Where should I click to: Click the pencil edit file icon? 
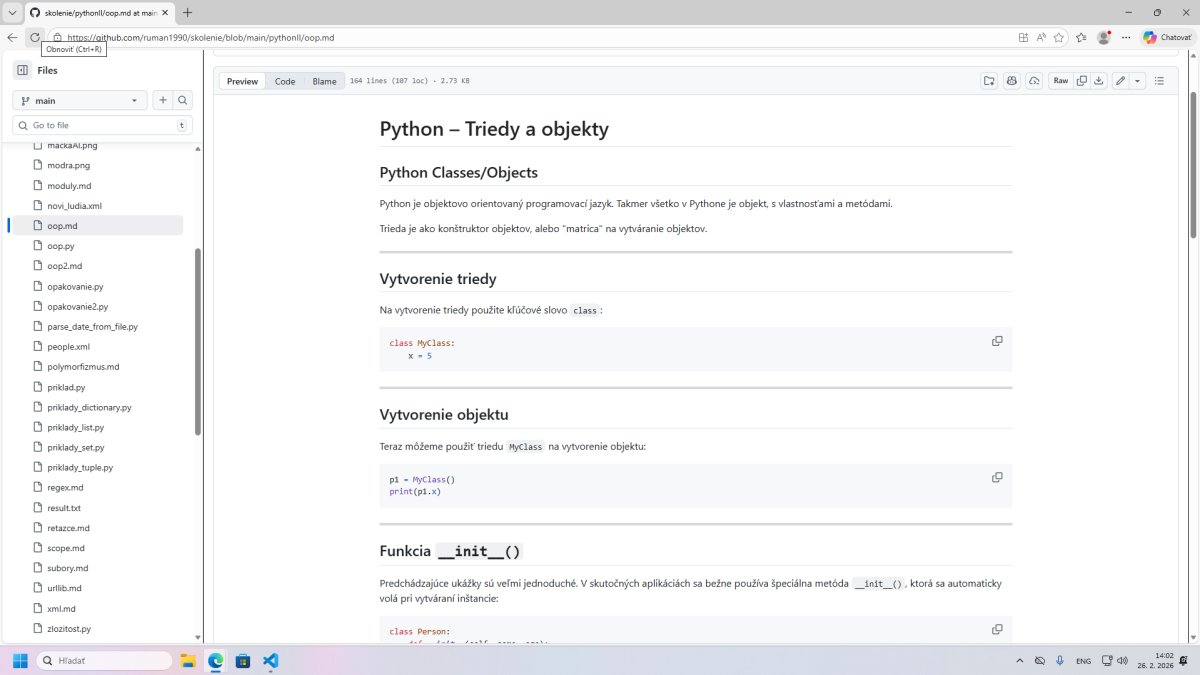click(x=1121, y=81)
